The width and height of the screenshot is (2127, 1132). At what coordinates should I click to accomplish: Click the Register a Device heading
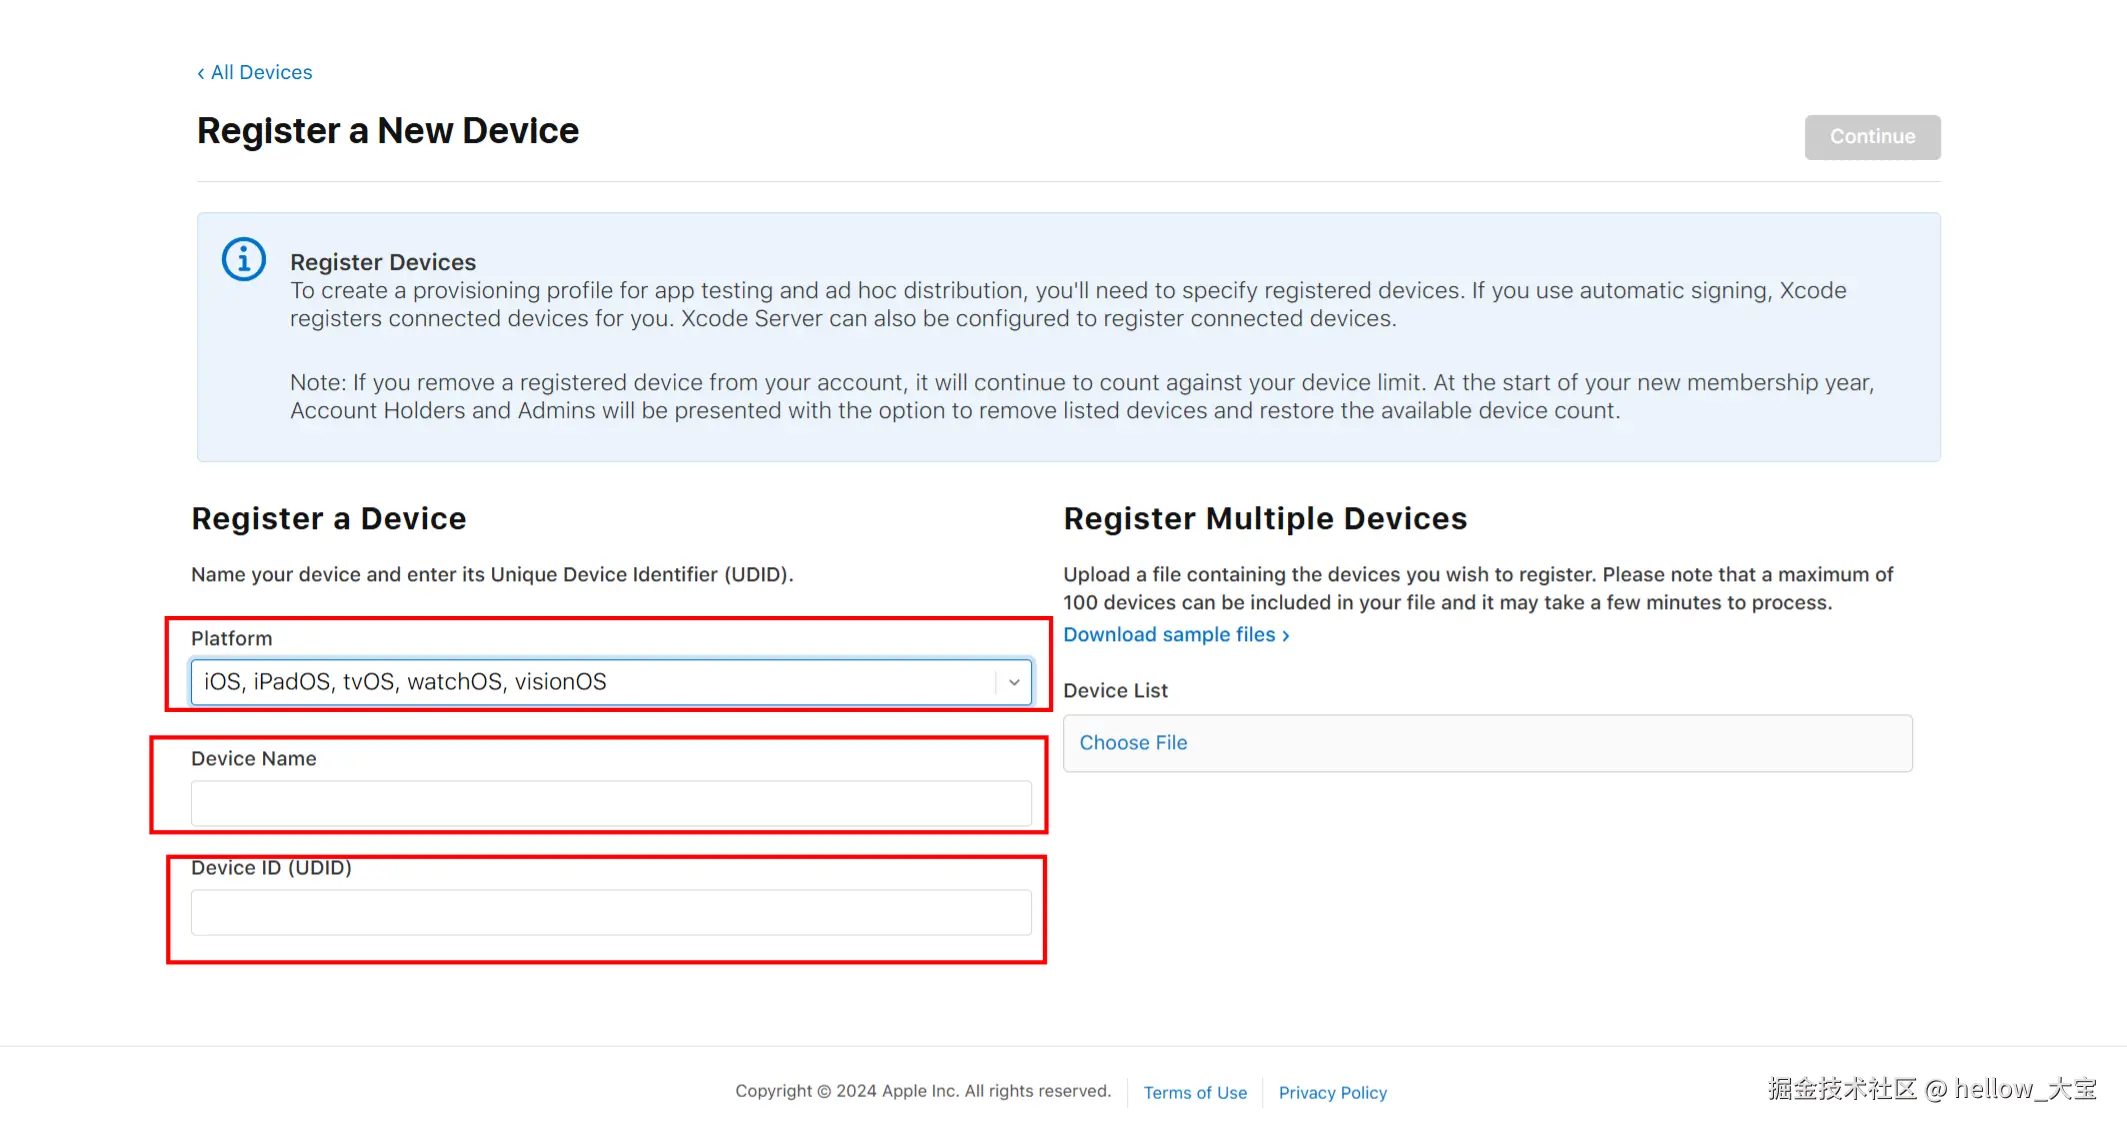coord(328,519)
